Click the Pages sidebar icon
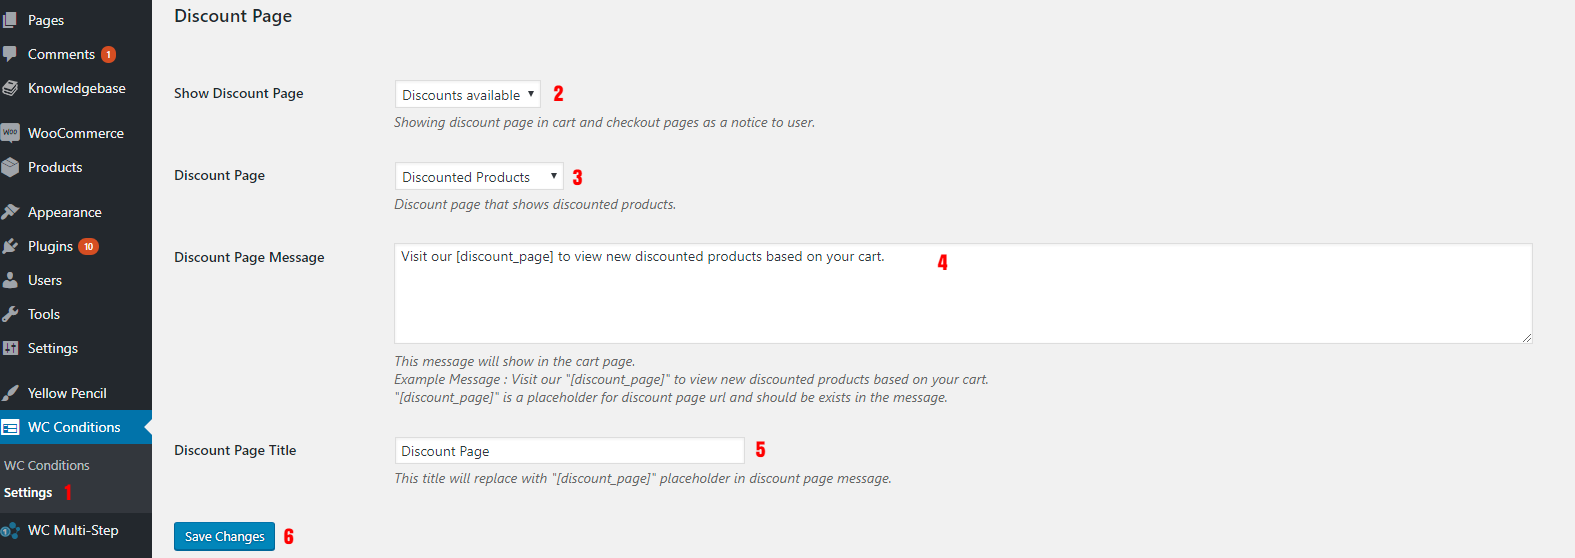Screen dimensions: 1575x558 [x=10, y=20]
